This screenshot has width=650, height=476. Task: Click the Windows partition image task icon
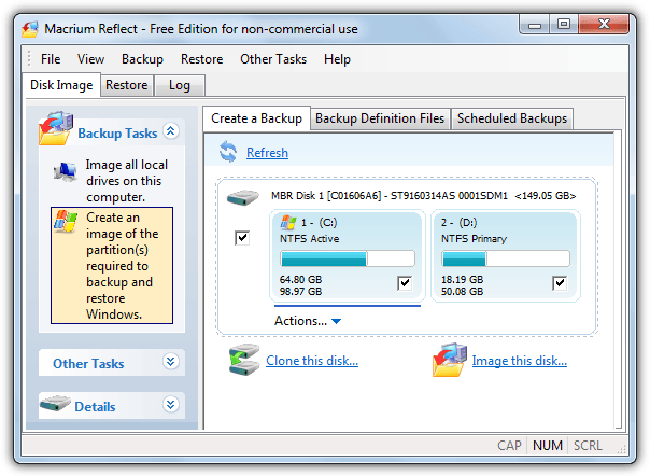coord(65,222)
